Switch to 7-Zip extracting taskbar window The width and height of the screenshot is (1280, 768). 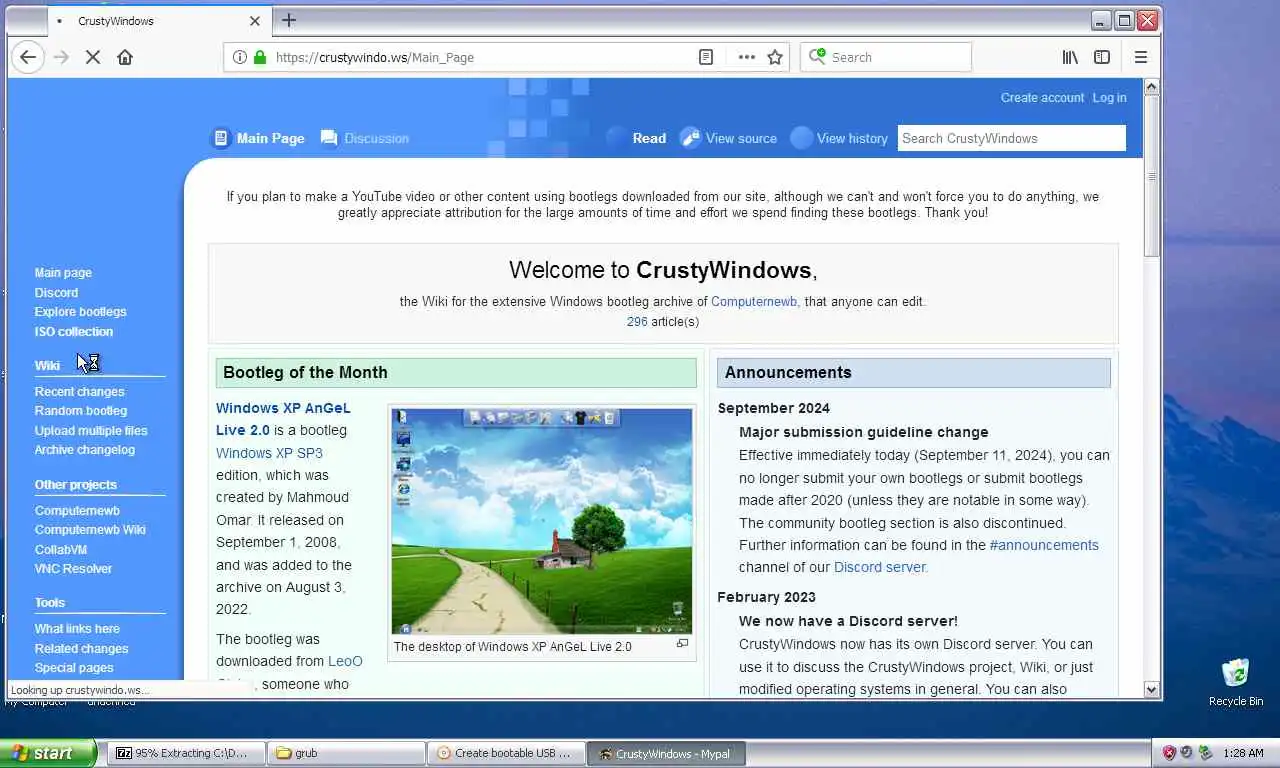pos(186,753)
